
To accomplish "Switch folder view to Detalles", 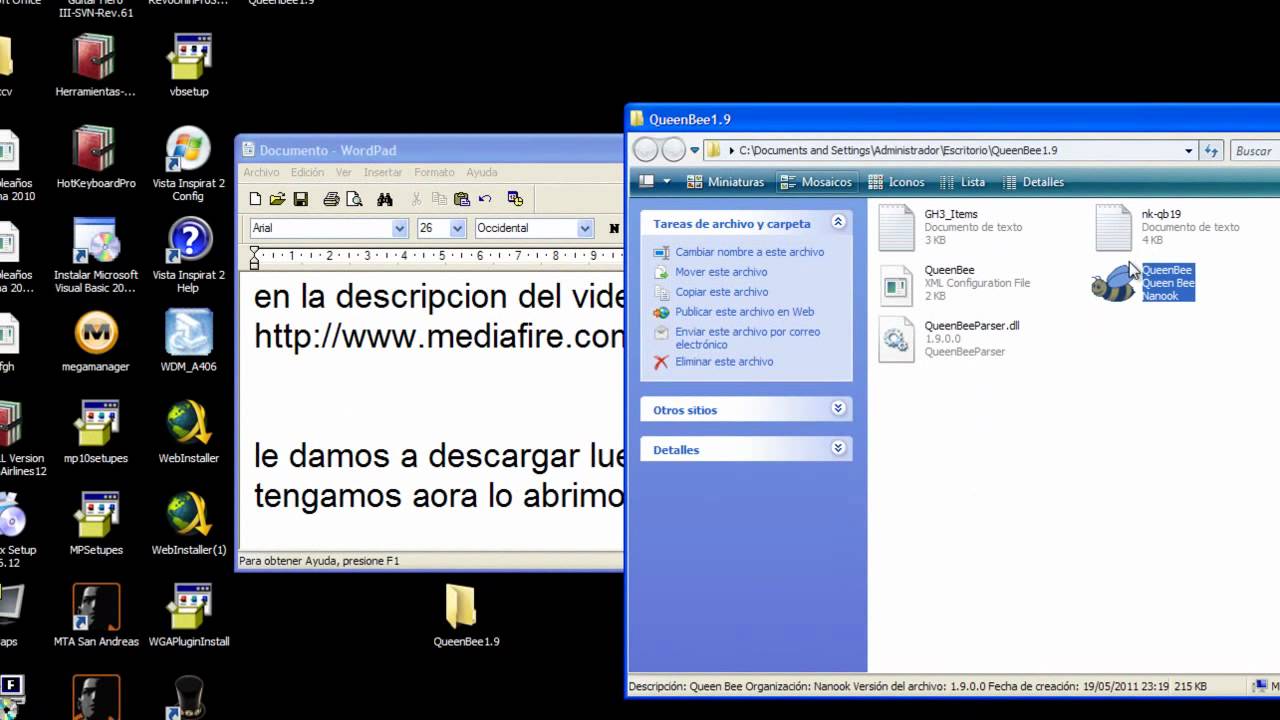I will pyautogui.click(x=1033, y=182).
